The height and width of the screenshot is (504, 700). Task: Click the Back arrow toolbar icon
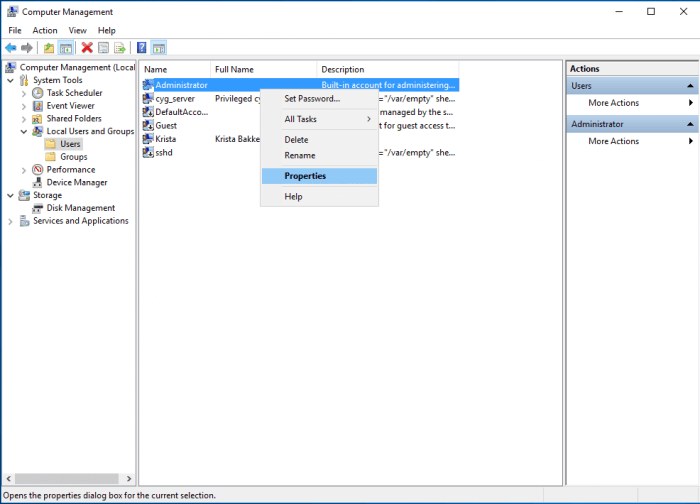click(11, 48)
